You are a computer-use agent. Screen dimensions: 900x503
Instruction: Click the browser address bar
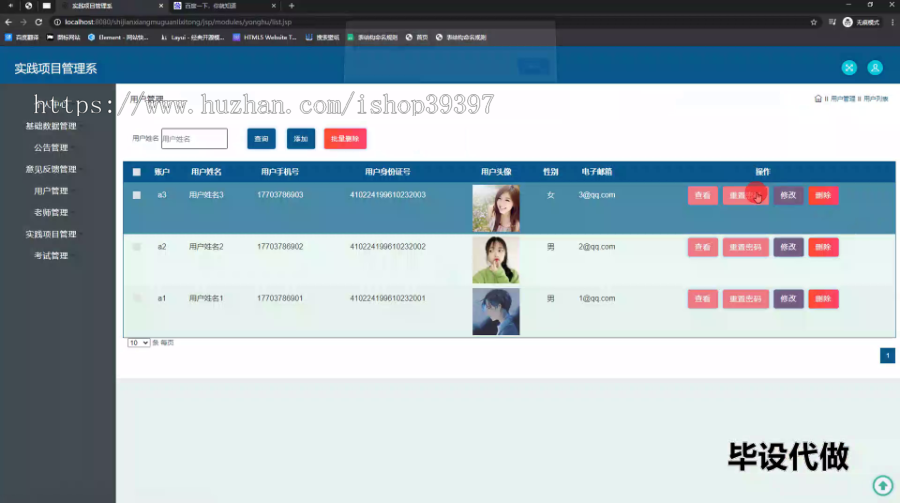pyautogui.click(x=430, y=22)
